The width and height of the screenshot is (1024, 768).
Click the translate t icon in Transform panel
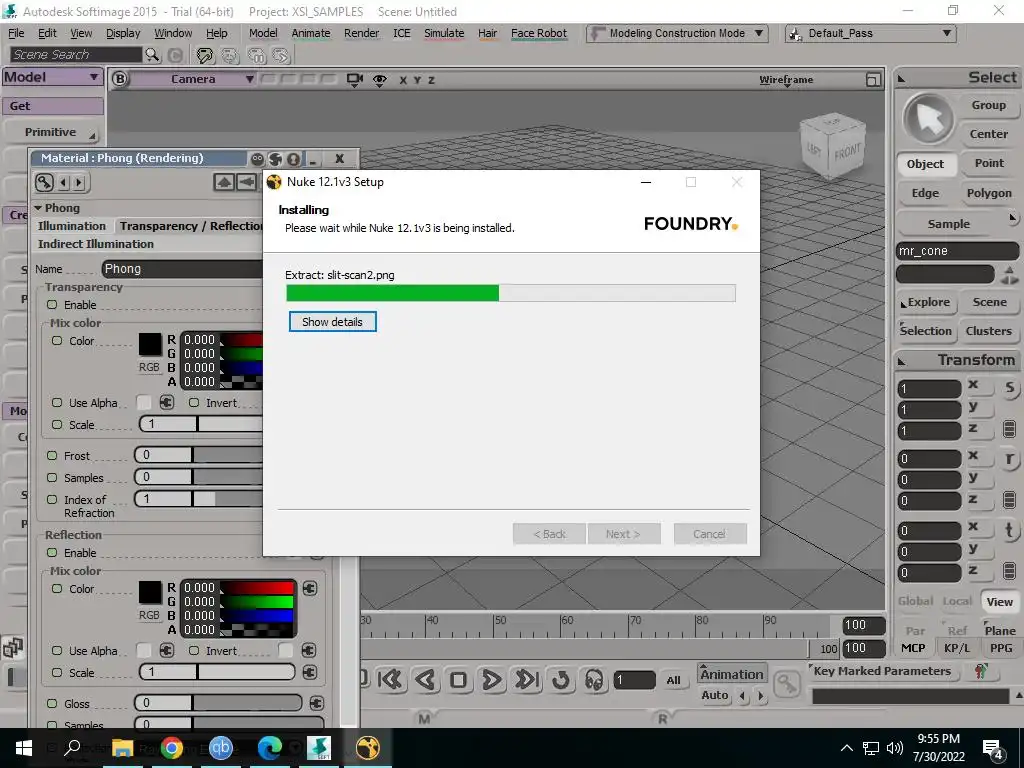pos(1010,530)
